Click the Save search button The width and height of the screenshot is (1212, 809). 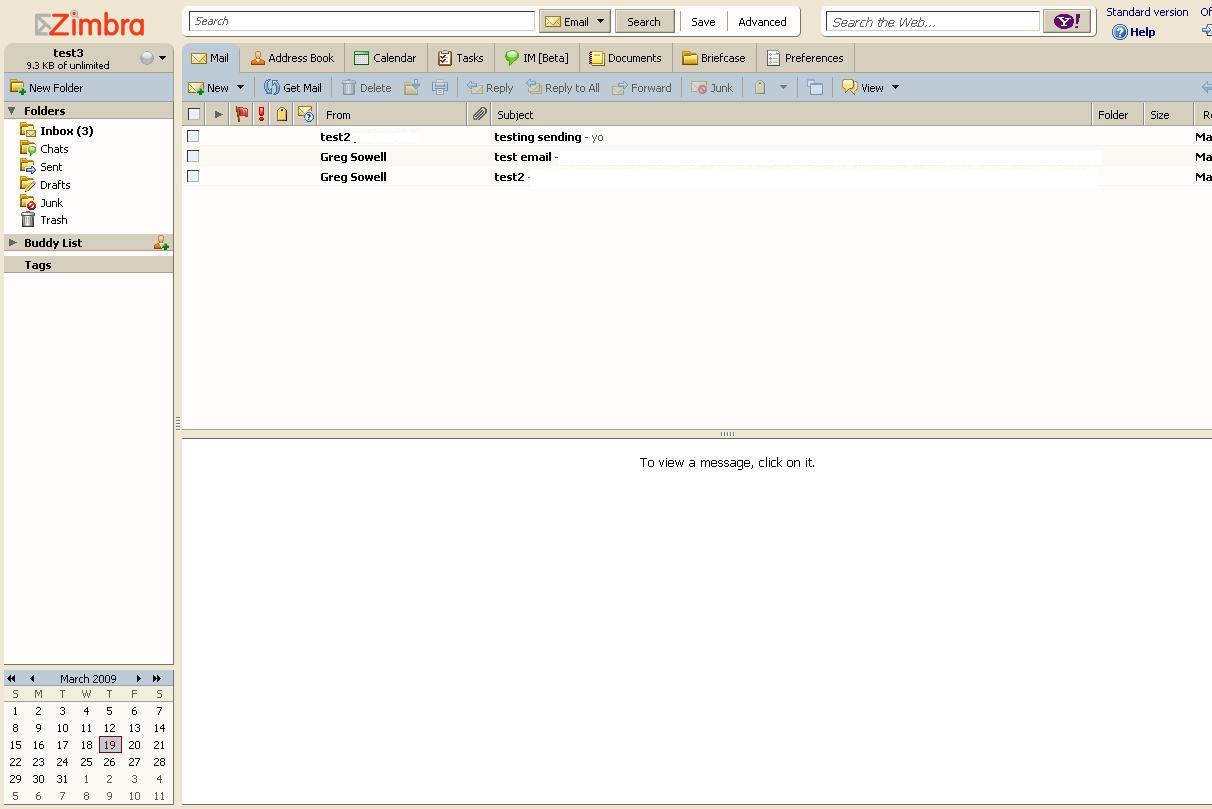[x=703, y=21]
